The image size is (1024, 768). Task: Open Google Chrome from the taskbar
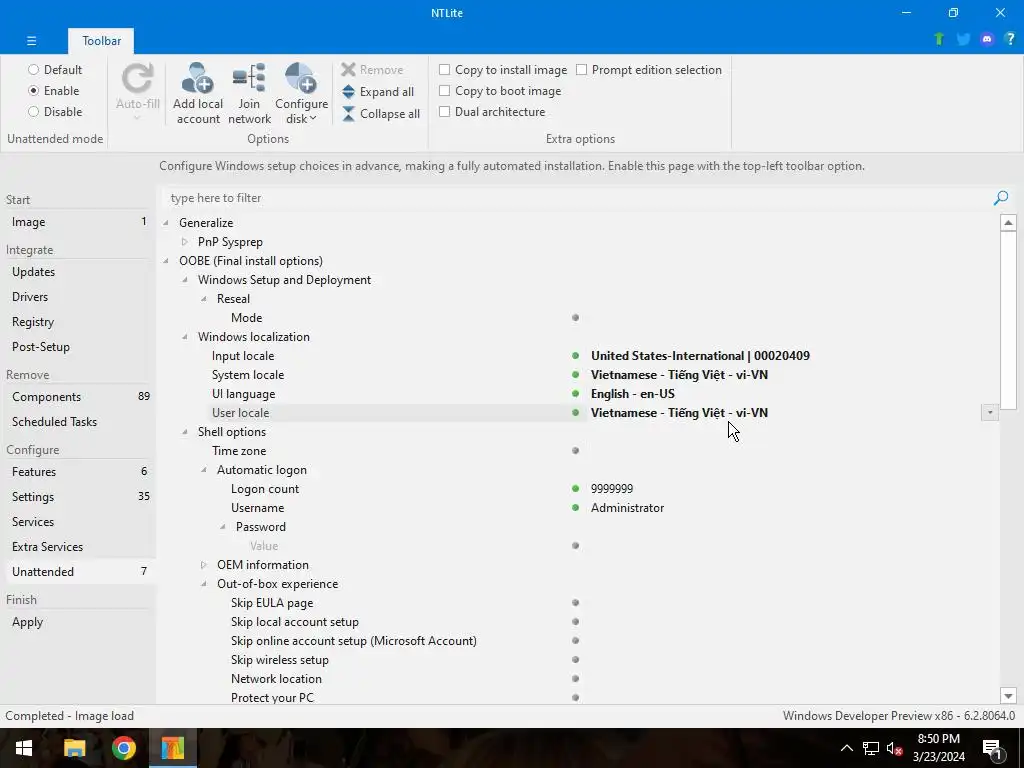click(123, 748)
